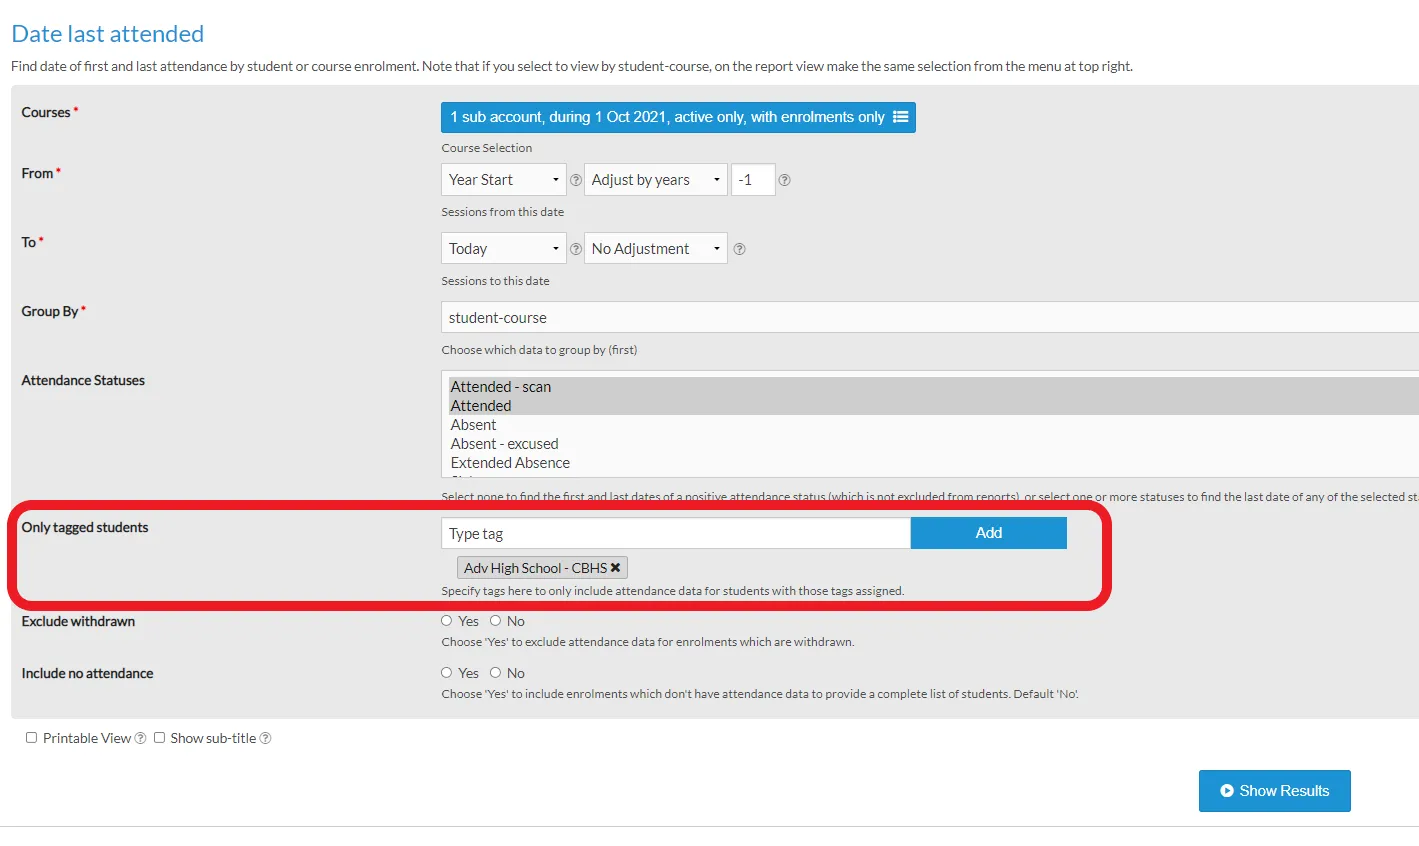Select No for Include no attendance
Viewport: 1419px width, 846px height.
point(495,672)
